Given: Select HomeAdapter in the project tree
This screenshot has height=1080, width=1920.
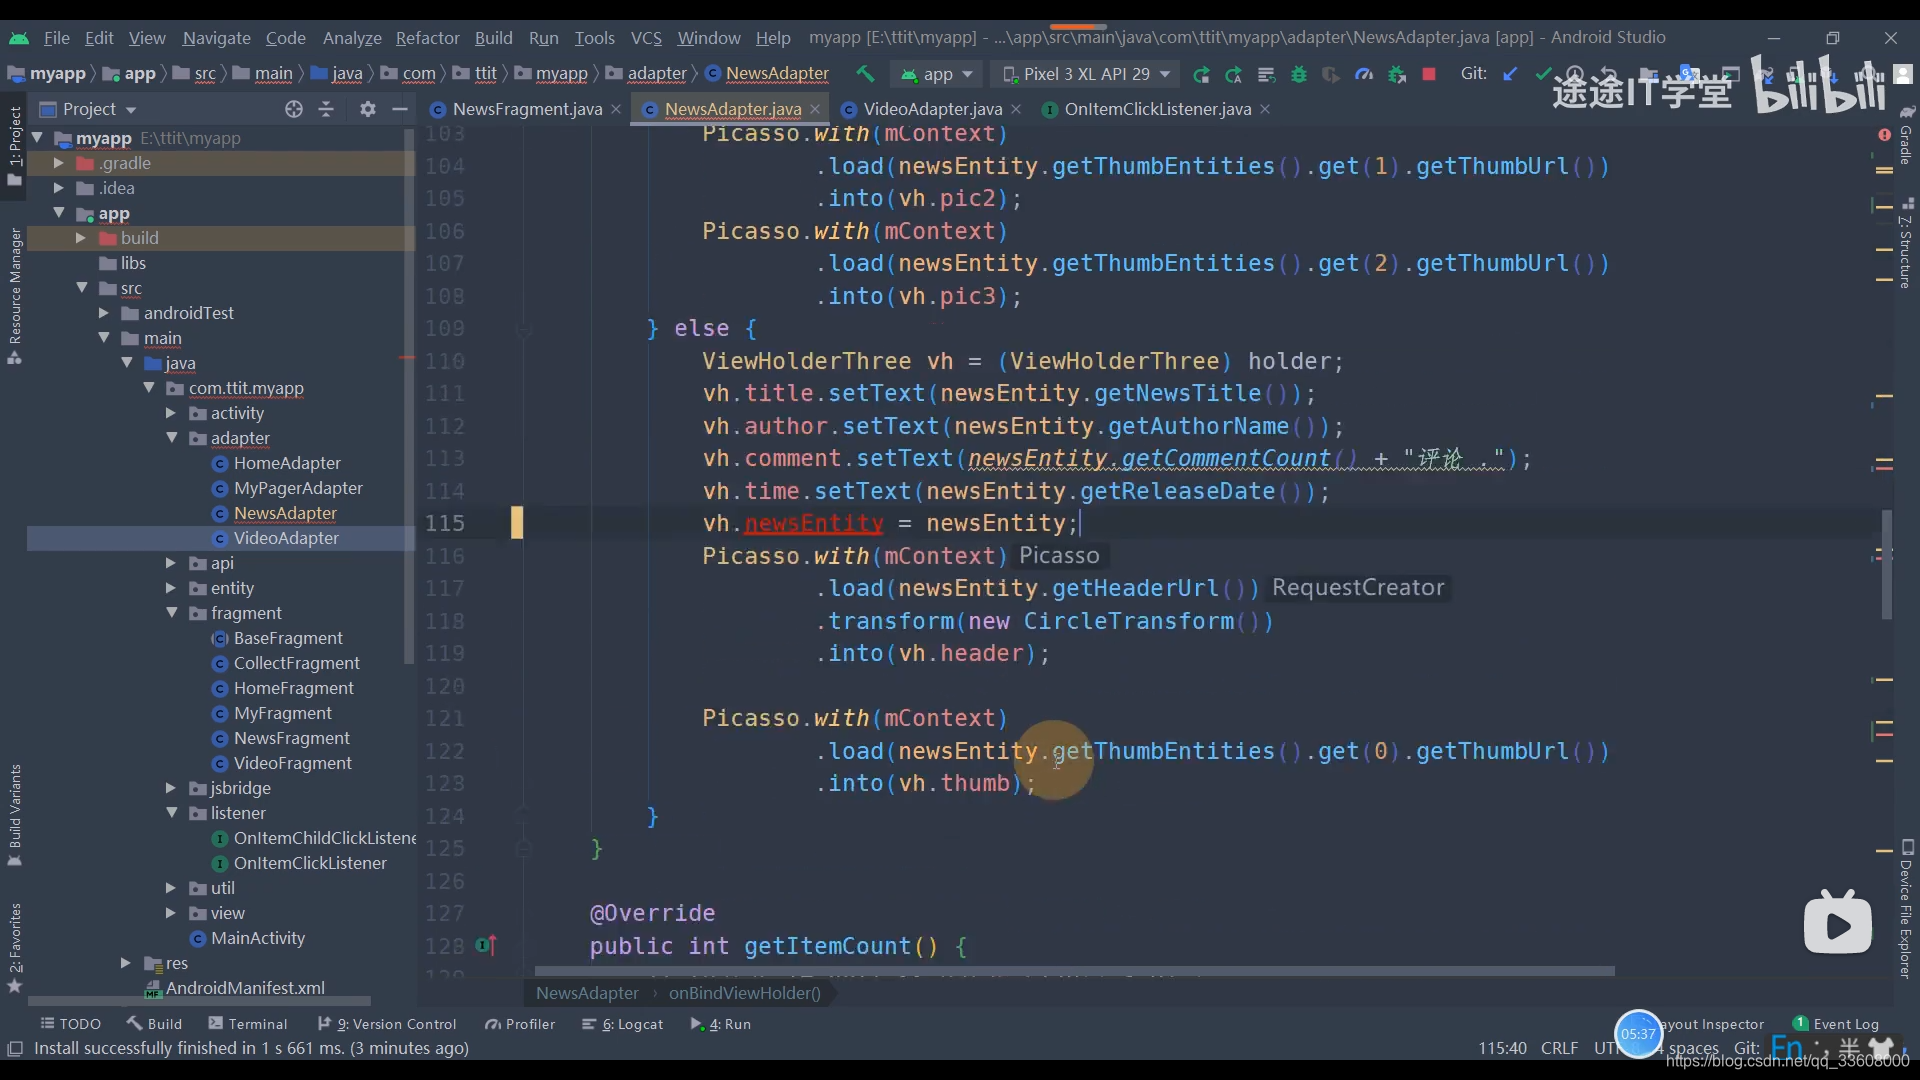Looking at the screenshot, I should coord(287,463).
